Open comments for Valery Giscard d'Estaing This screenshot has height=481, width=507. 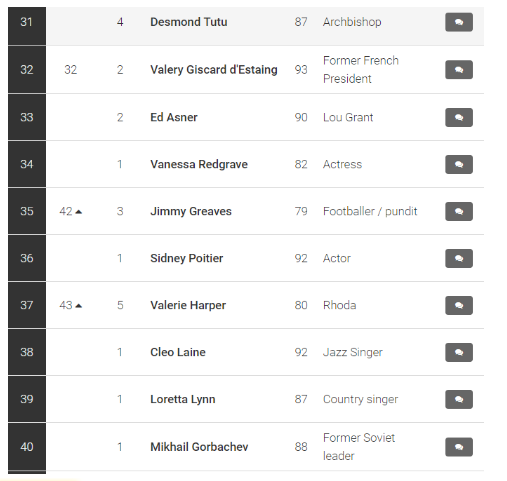[459, 70]
